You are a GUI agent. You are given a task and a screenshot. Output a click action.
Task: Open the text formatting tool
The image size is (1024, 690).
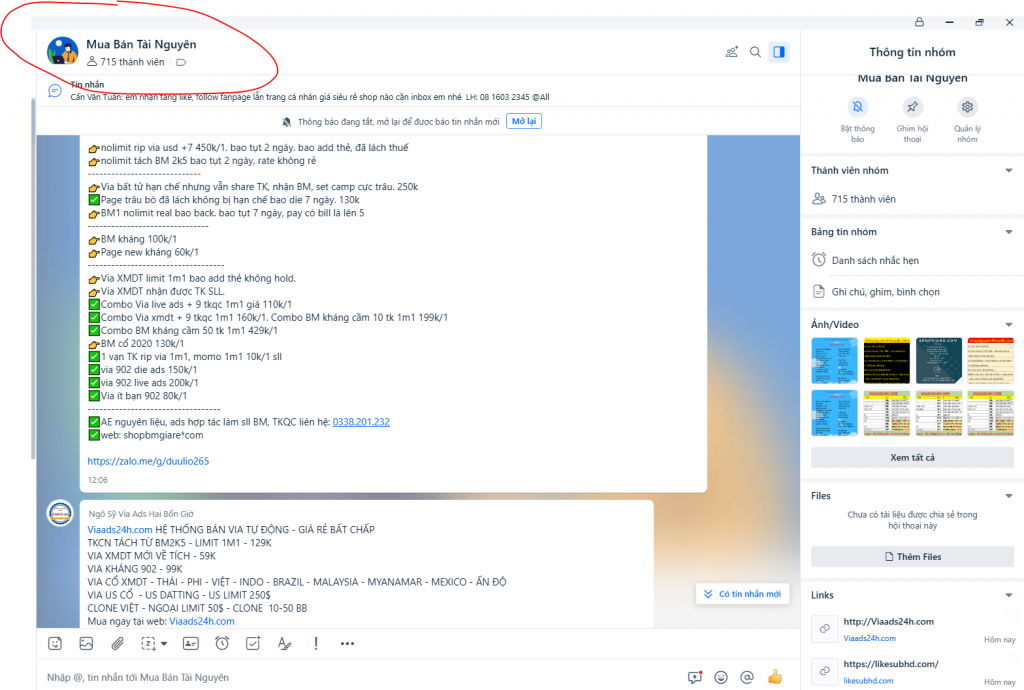tap(283, 643)
